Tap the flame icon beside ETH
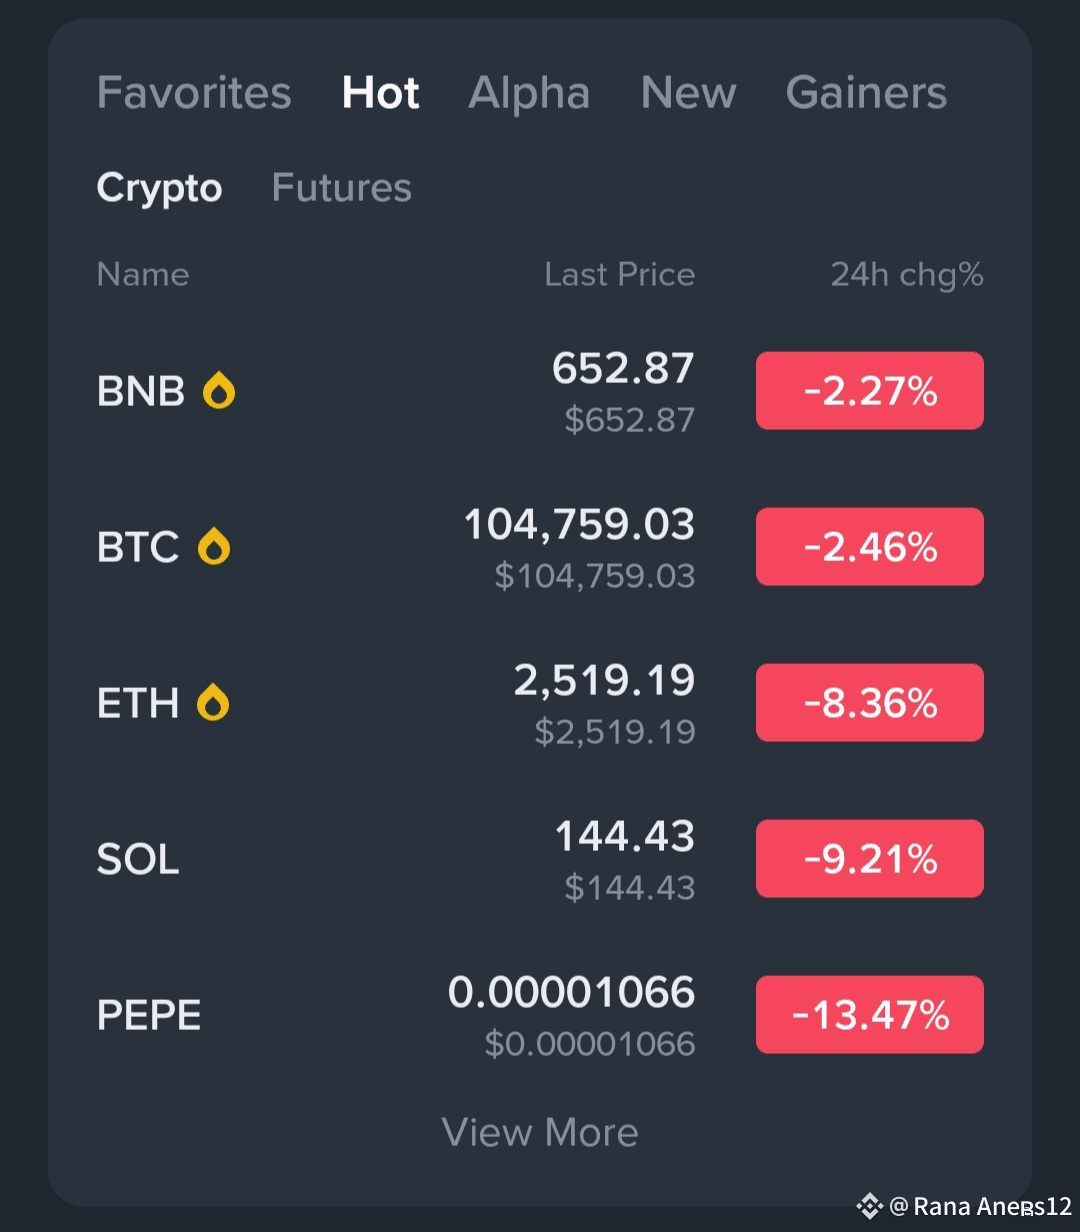1080x1232 pixels. [x=213, y=703]
